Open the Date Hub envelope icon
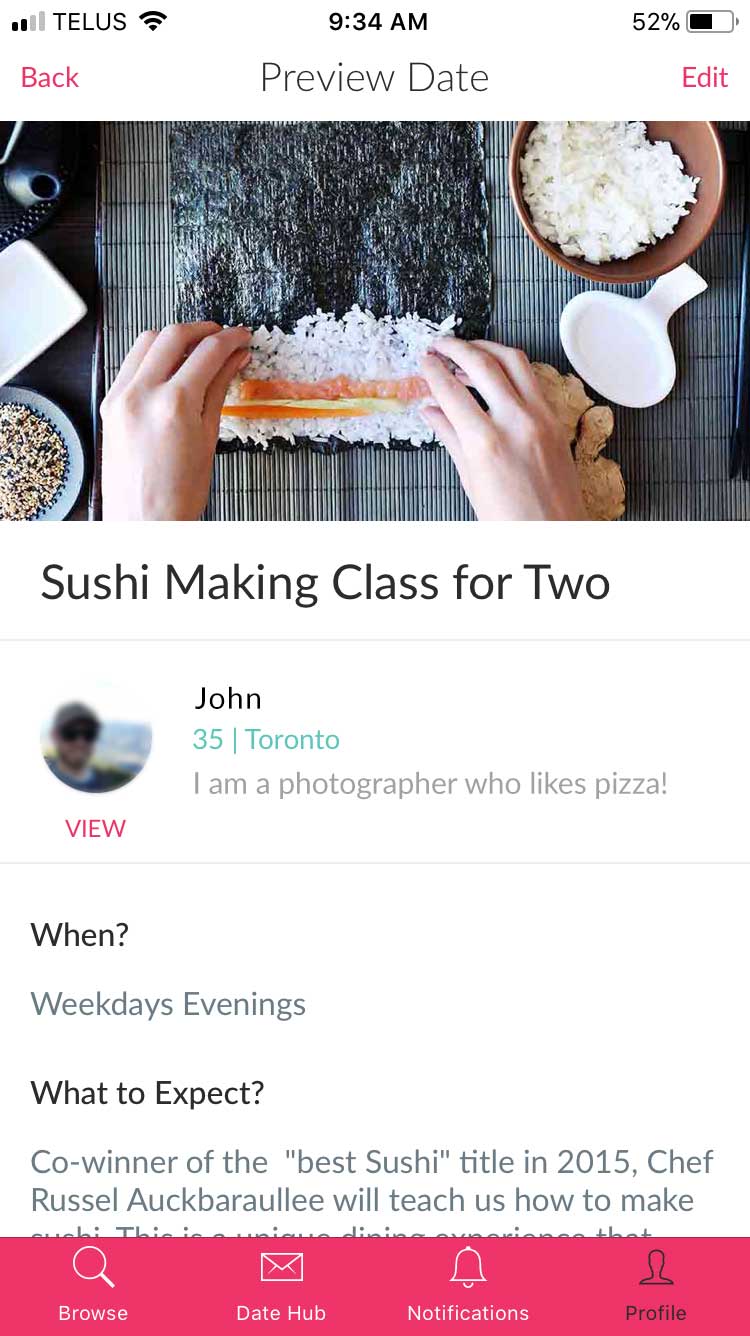This screenshot has height=1336, width=750. pos(281,1268)
